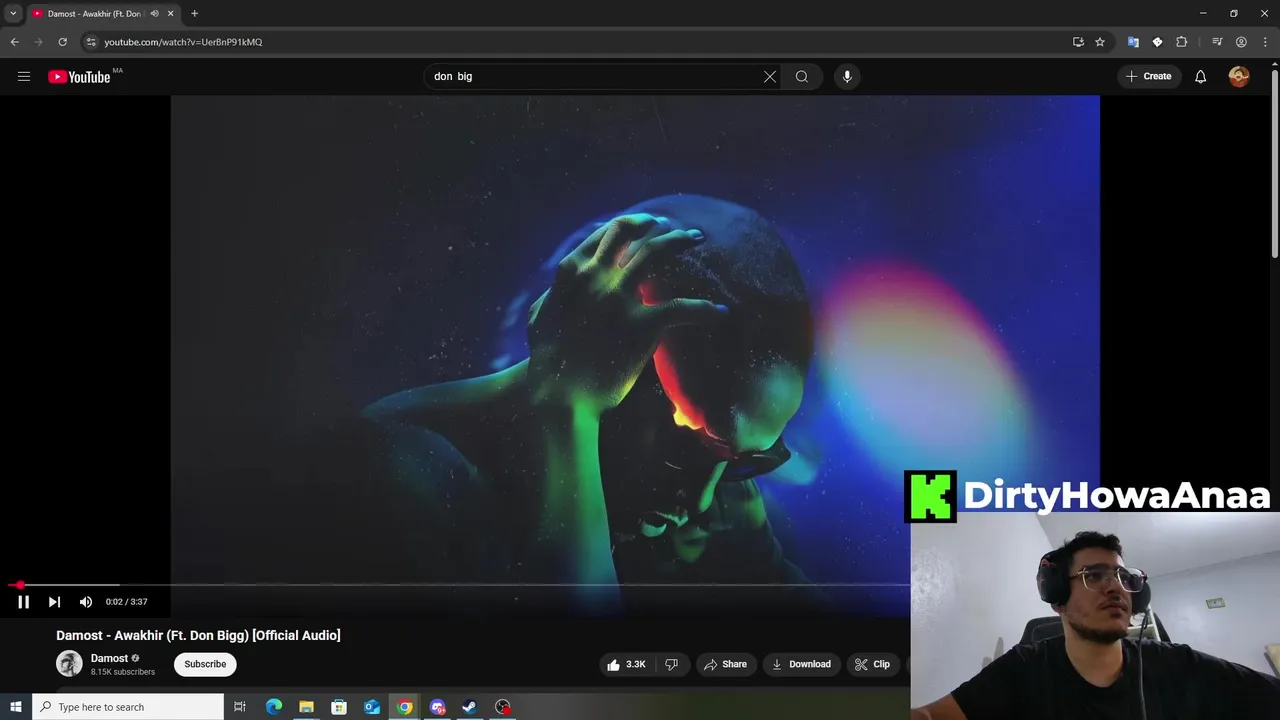Open Outlook from the taskbar
The image size is (1280, 720).
372,707
